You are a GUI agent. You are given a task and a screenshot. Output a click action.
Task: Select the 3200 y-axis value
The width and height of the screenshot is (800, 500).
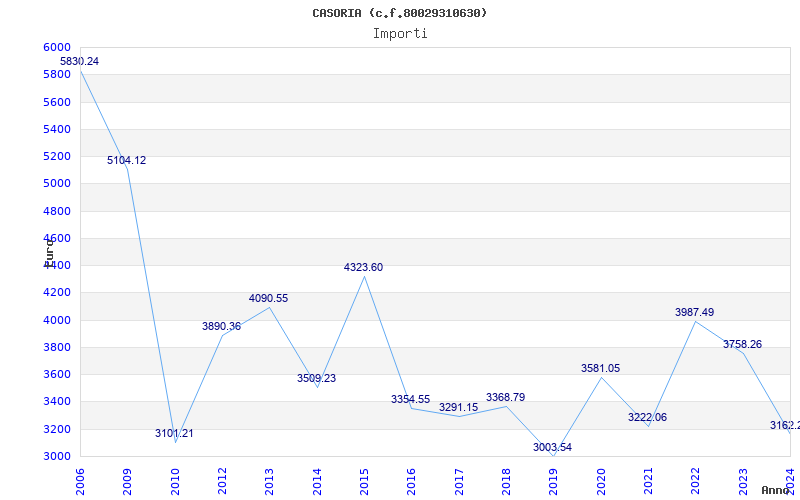57,429
